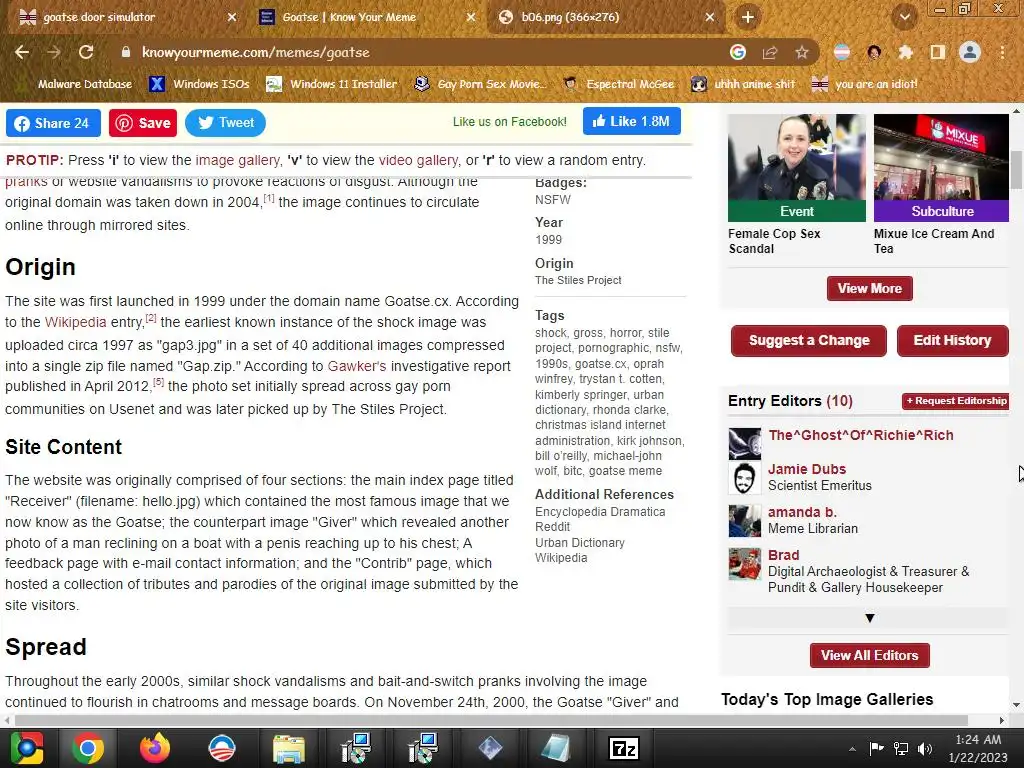Open the Urban Dictionary reference
Screen dimensions: 1024x768
pyautogui.click(x=579, y=543)
